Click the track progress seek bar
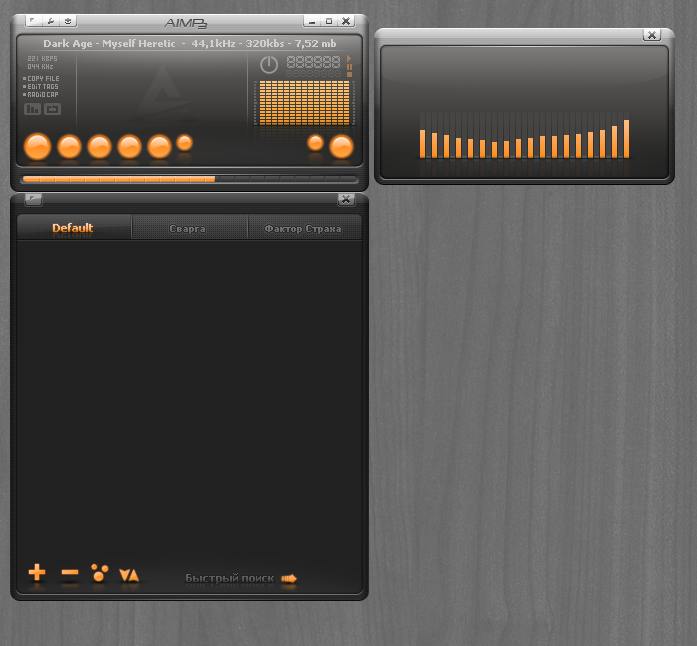 pos(188,180)
